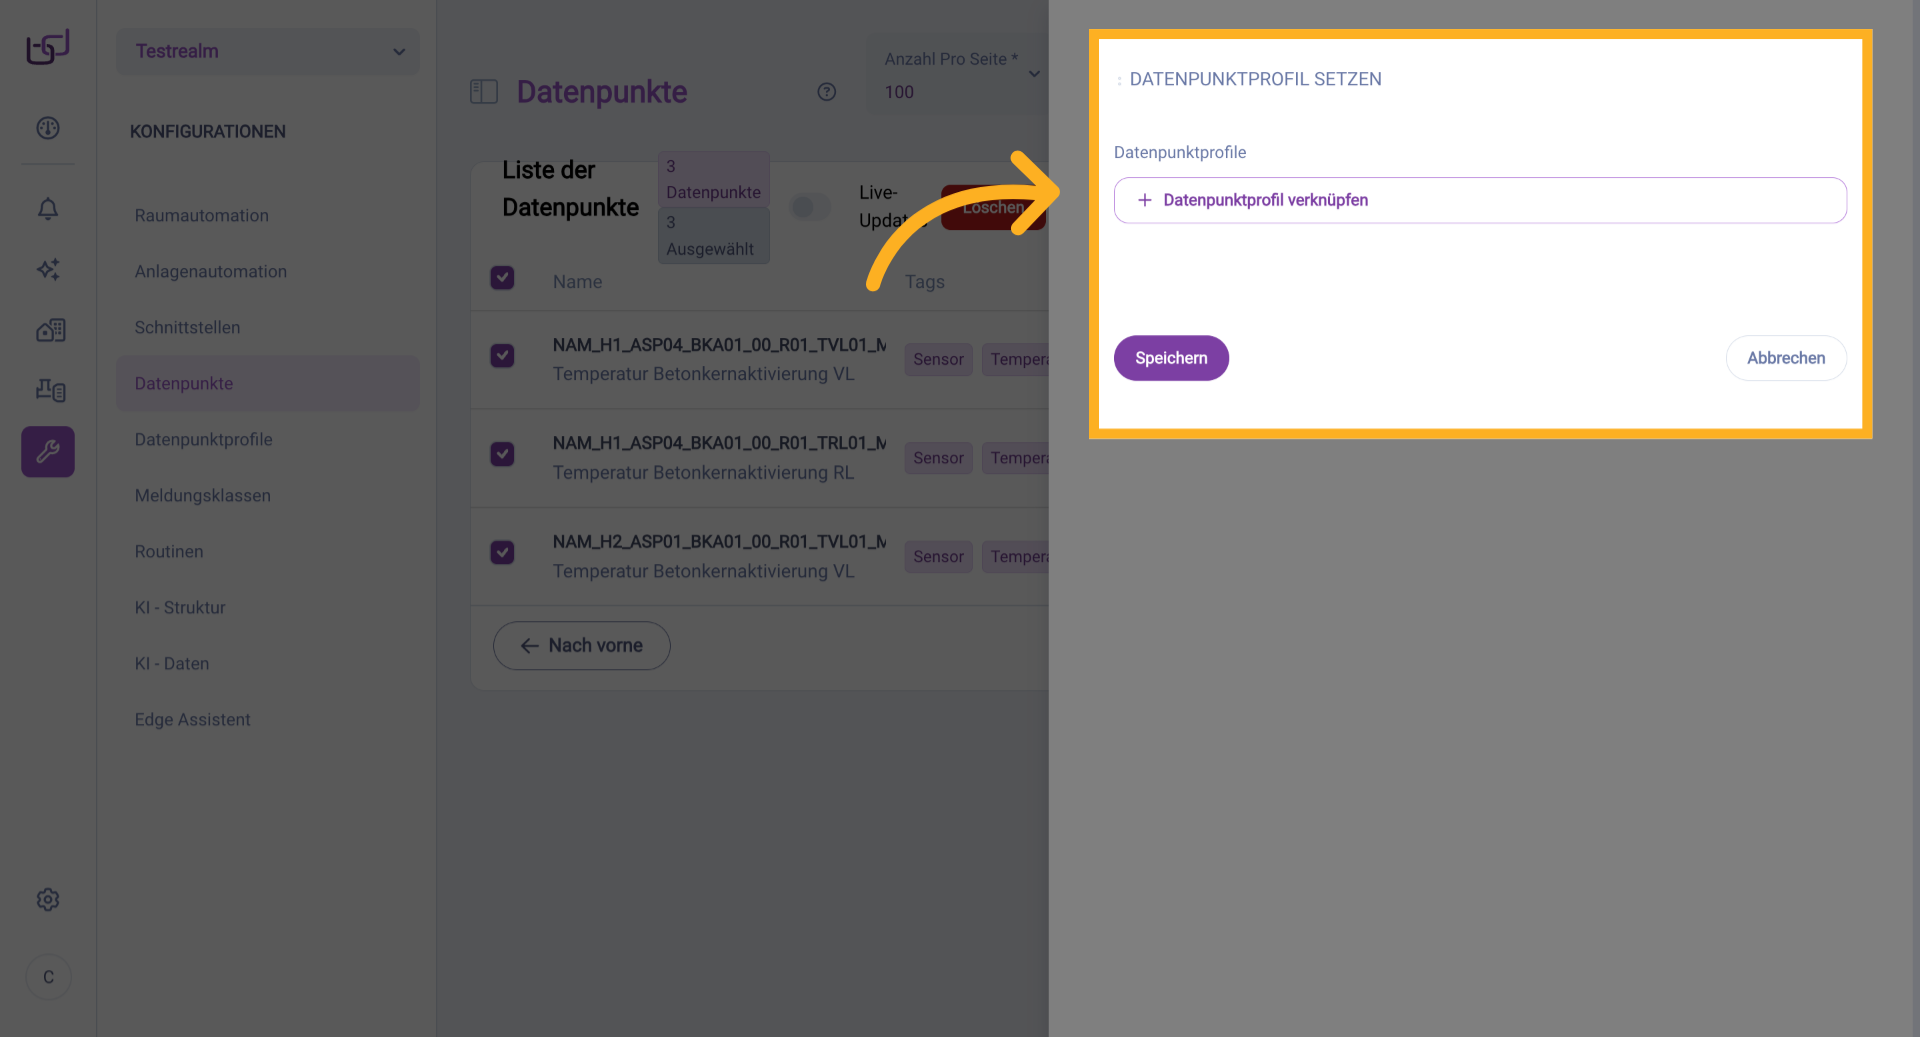This screenshot has width=1920, height=1037.
Task: Open Datenpunktprofile in the configuration menu
Action: tap(203, 439)
